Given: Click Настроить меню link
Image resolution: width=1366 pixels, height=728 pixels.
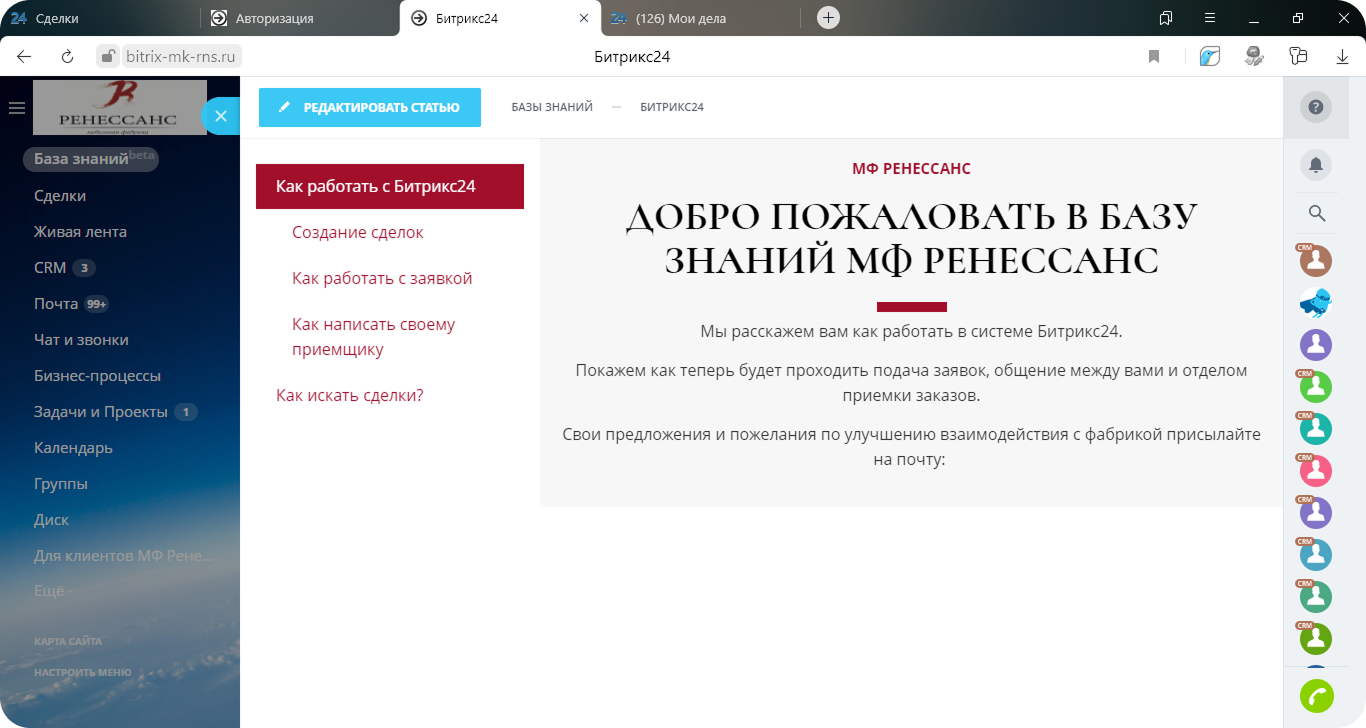Looking at the screenshot, I should tap(83, 672).
